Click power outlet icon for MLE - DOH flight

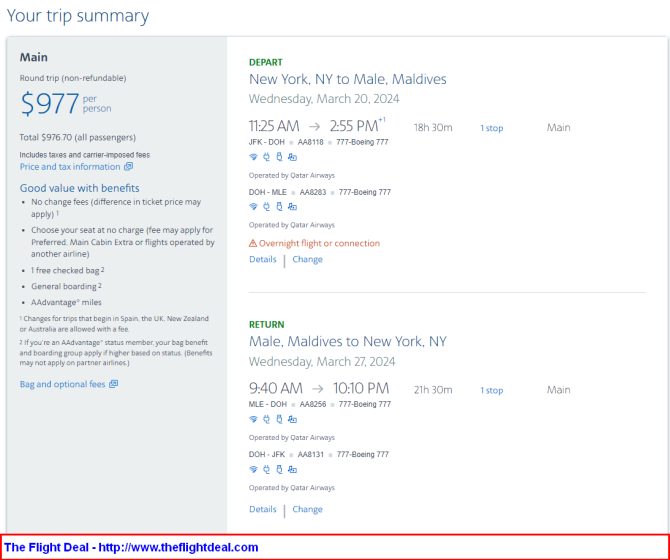click(267, 419)
